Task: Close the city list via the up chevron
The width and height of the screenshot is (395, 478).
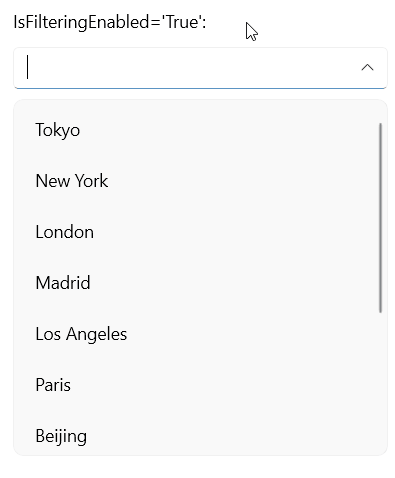Action: click(367, 68)
